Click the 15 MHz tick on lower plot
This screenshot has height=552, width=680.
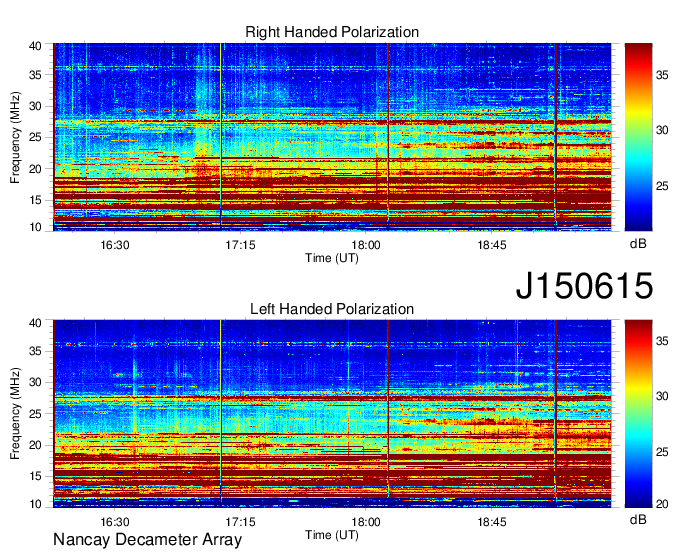tap(36, 477)
